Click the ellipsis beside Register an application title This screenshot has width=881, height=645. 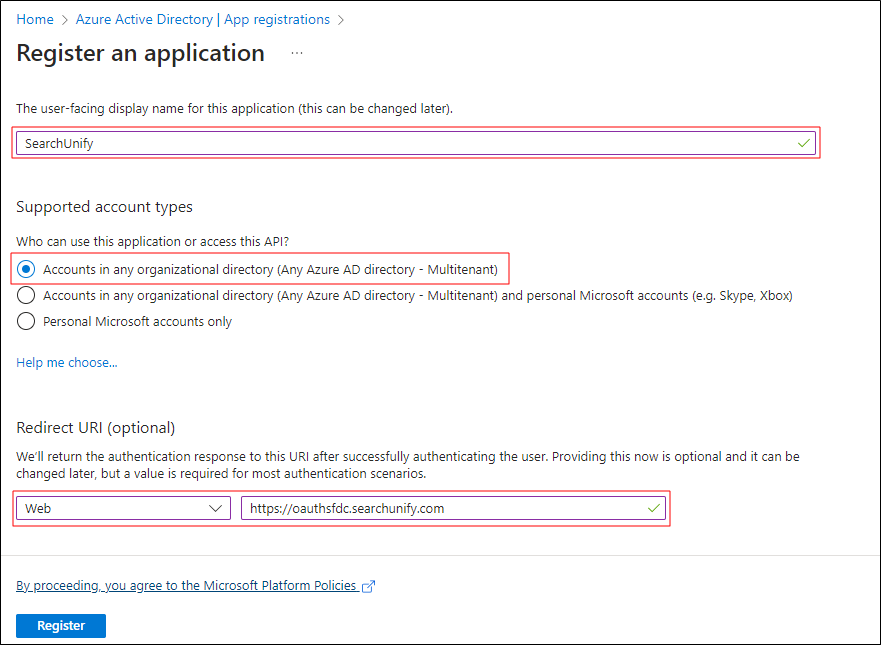pos(297,53)
